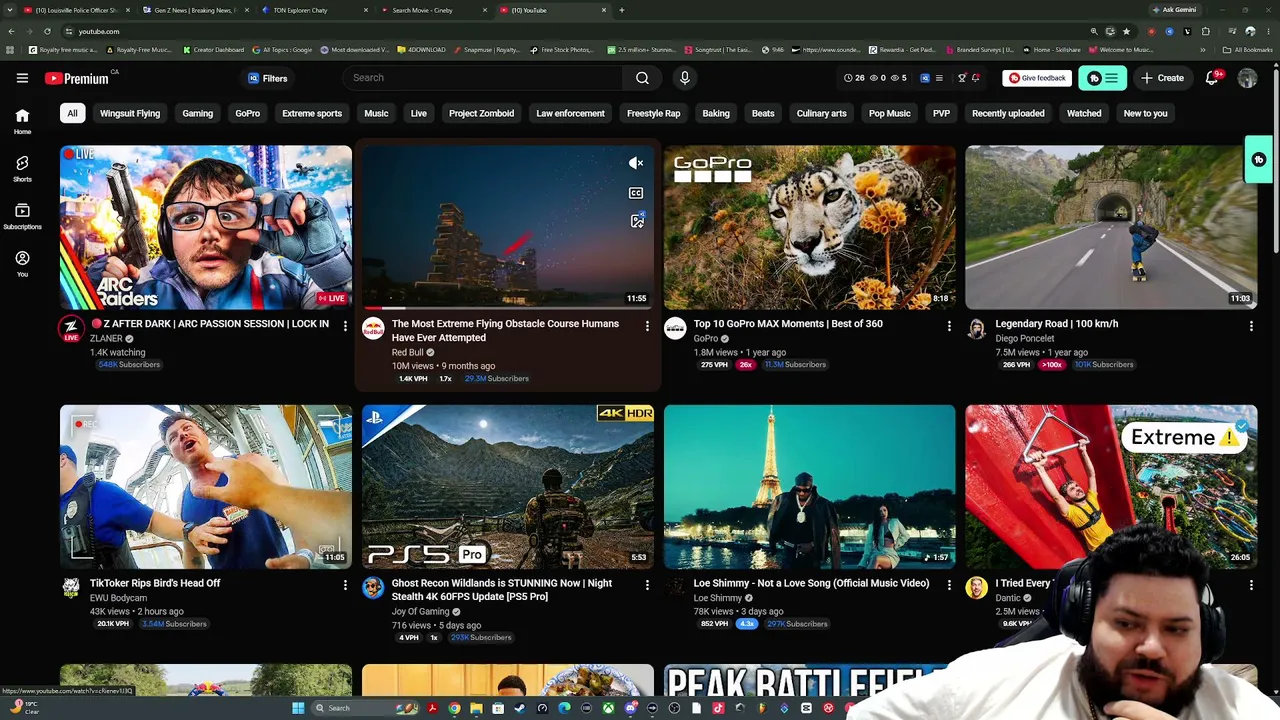Screen dimensions: 1280x720
Task: Open ZLANER channel avatar
Action: coord(71,329)
